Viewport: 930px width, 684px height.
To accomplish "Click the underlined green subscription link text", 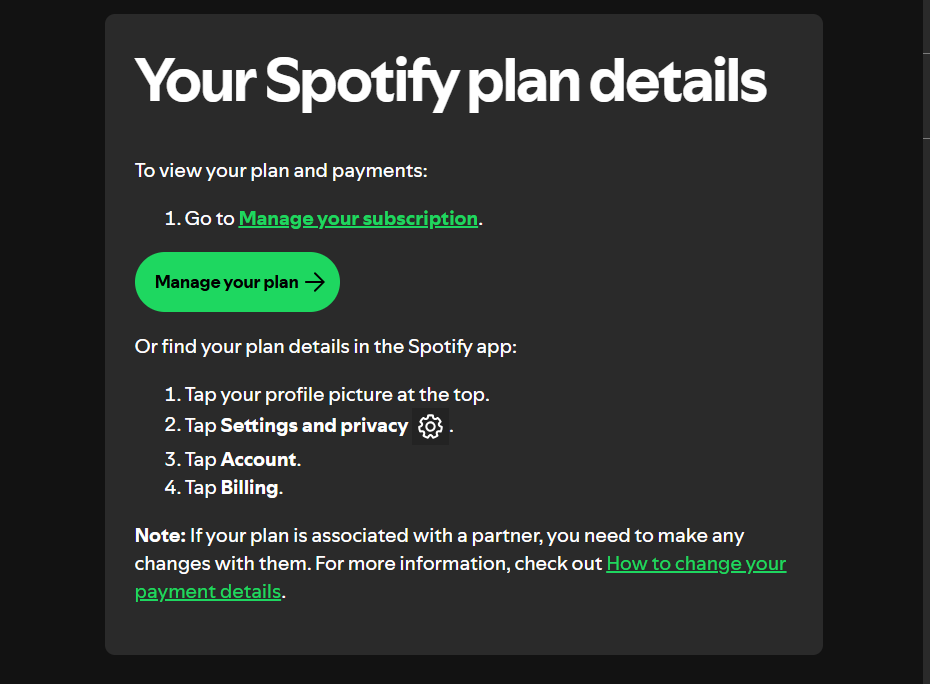I will [x=357, y=218].
